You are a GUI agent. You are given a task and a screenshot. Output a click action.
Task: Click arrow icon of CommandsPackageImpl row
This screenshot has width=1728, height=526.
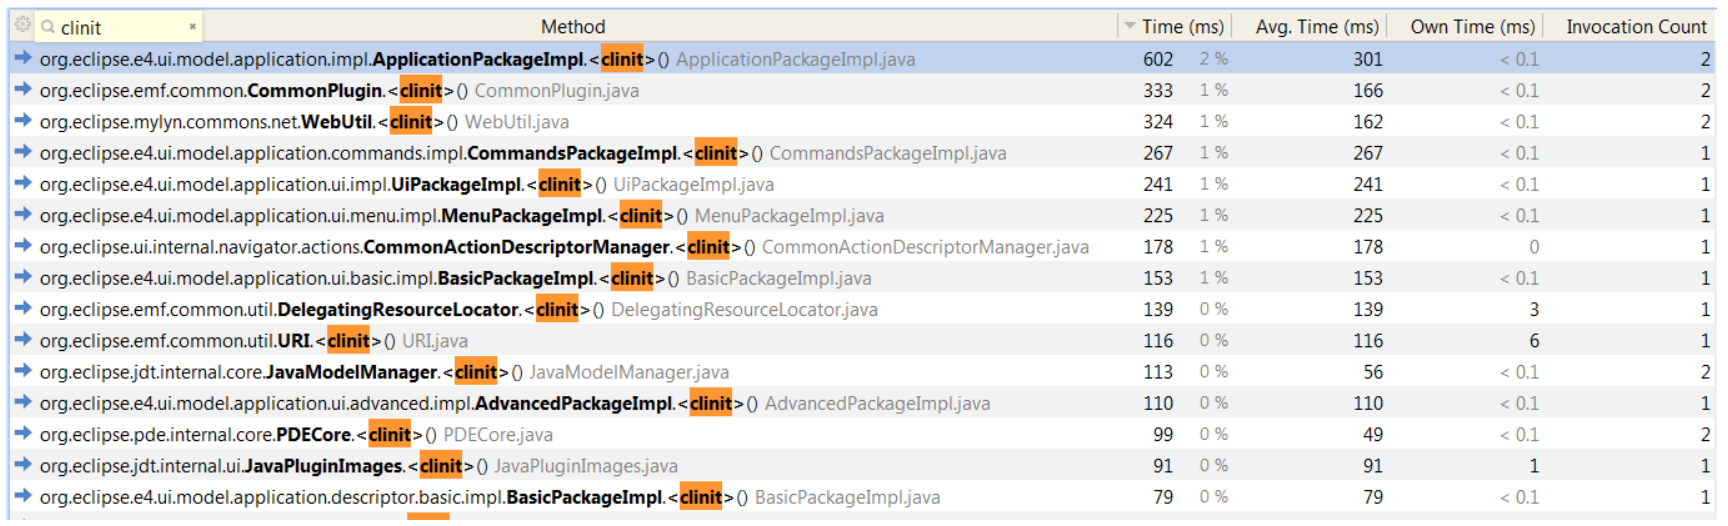(23, 153)
